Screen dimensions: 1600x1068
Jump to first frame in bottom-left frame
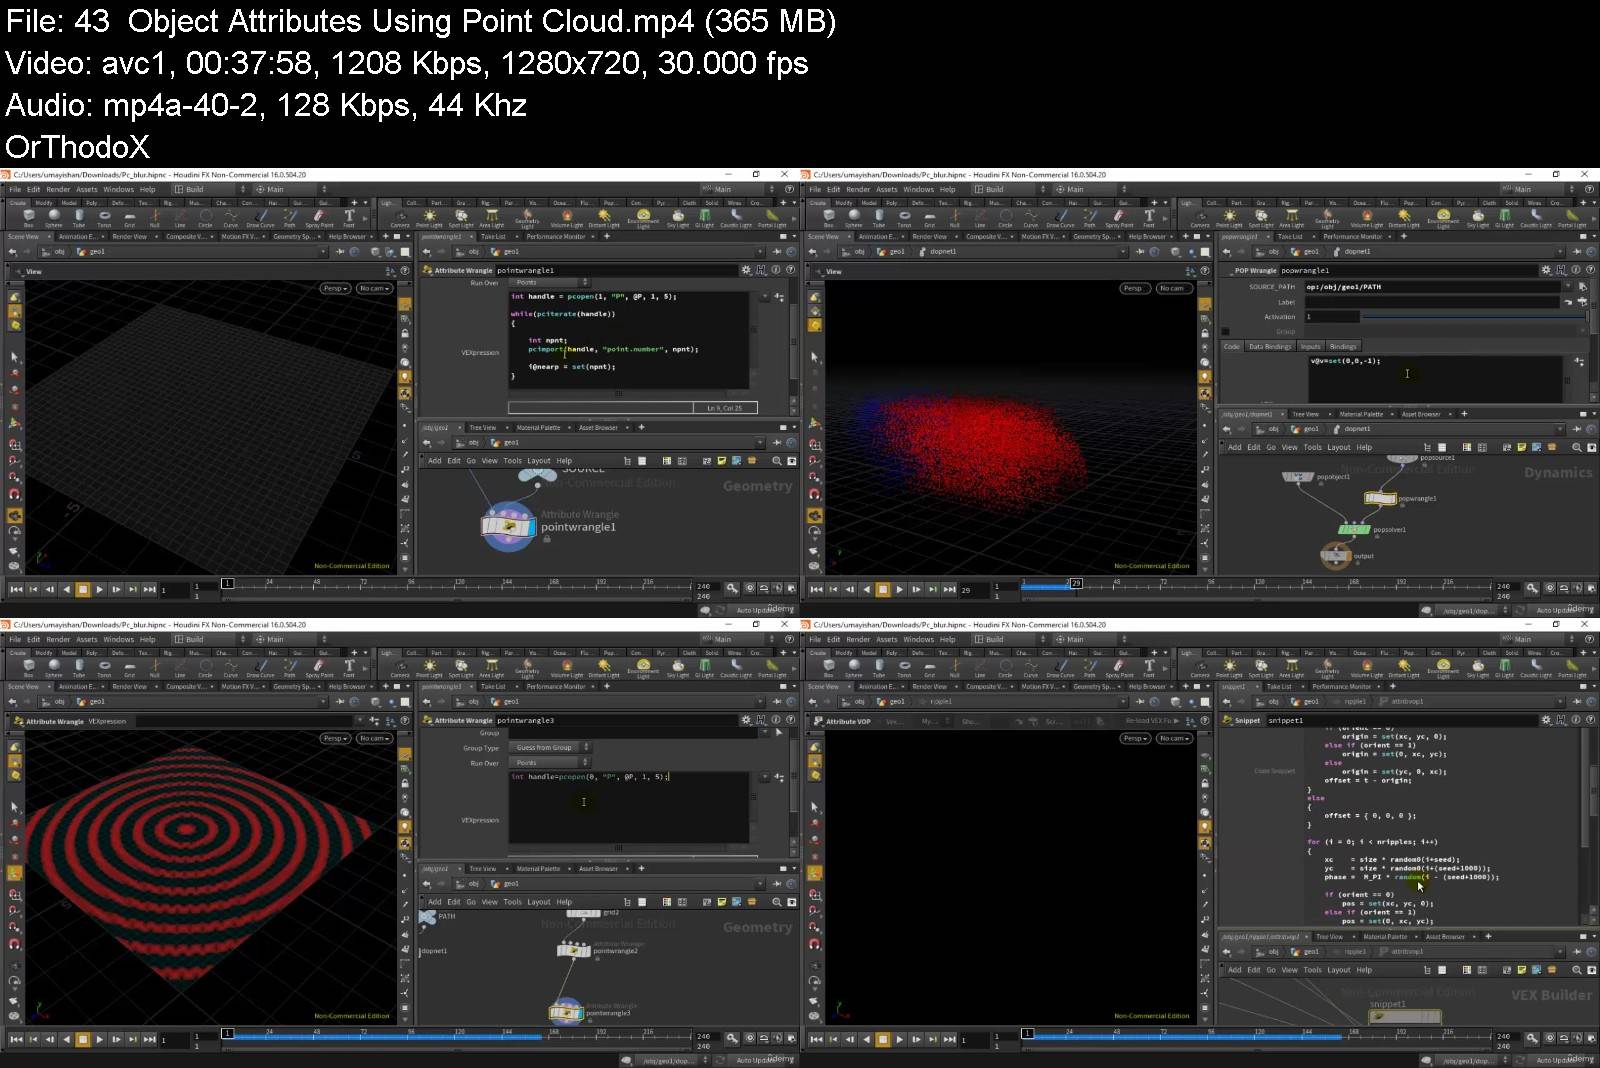[16, 1039]
